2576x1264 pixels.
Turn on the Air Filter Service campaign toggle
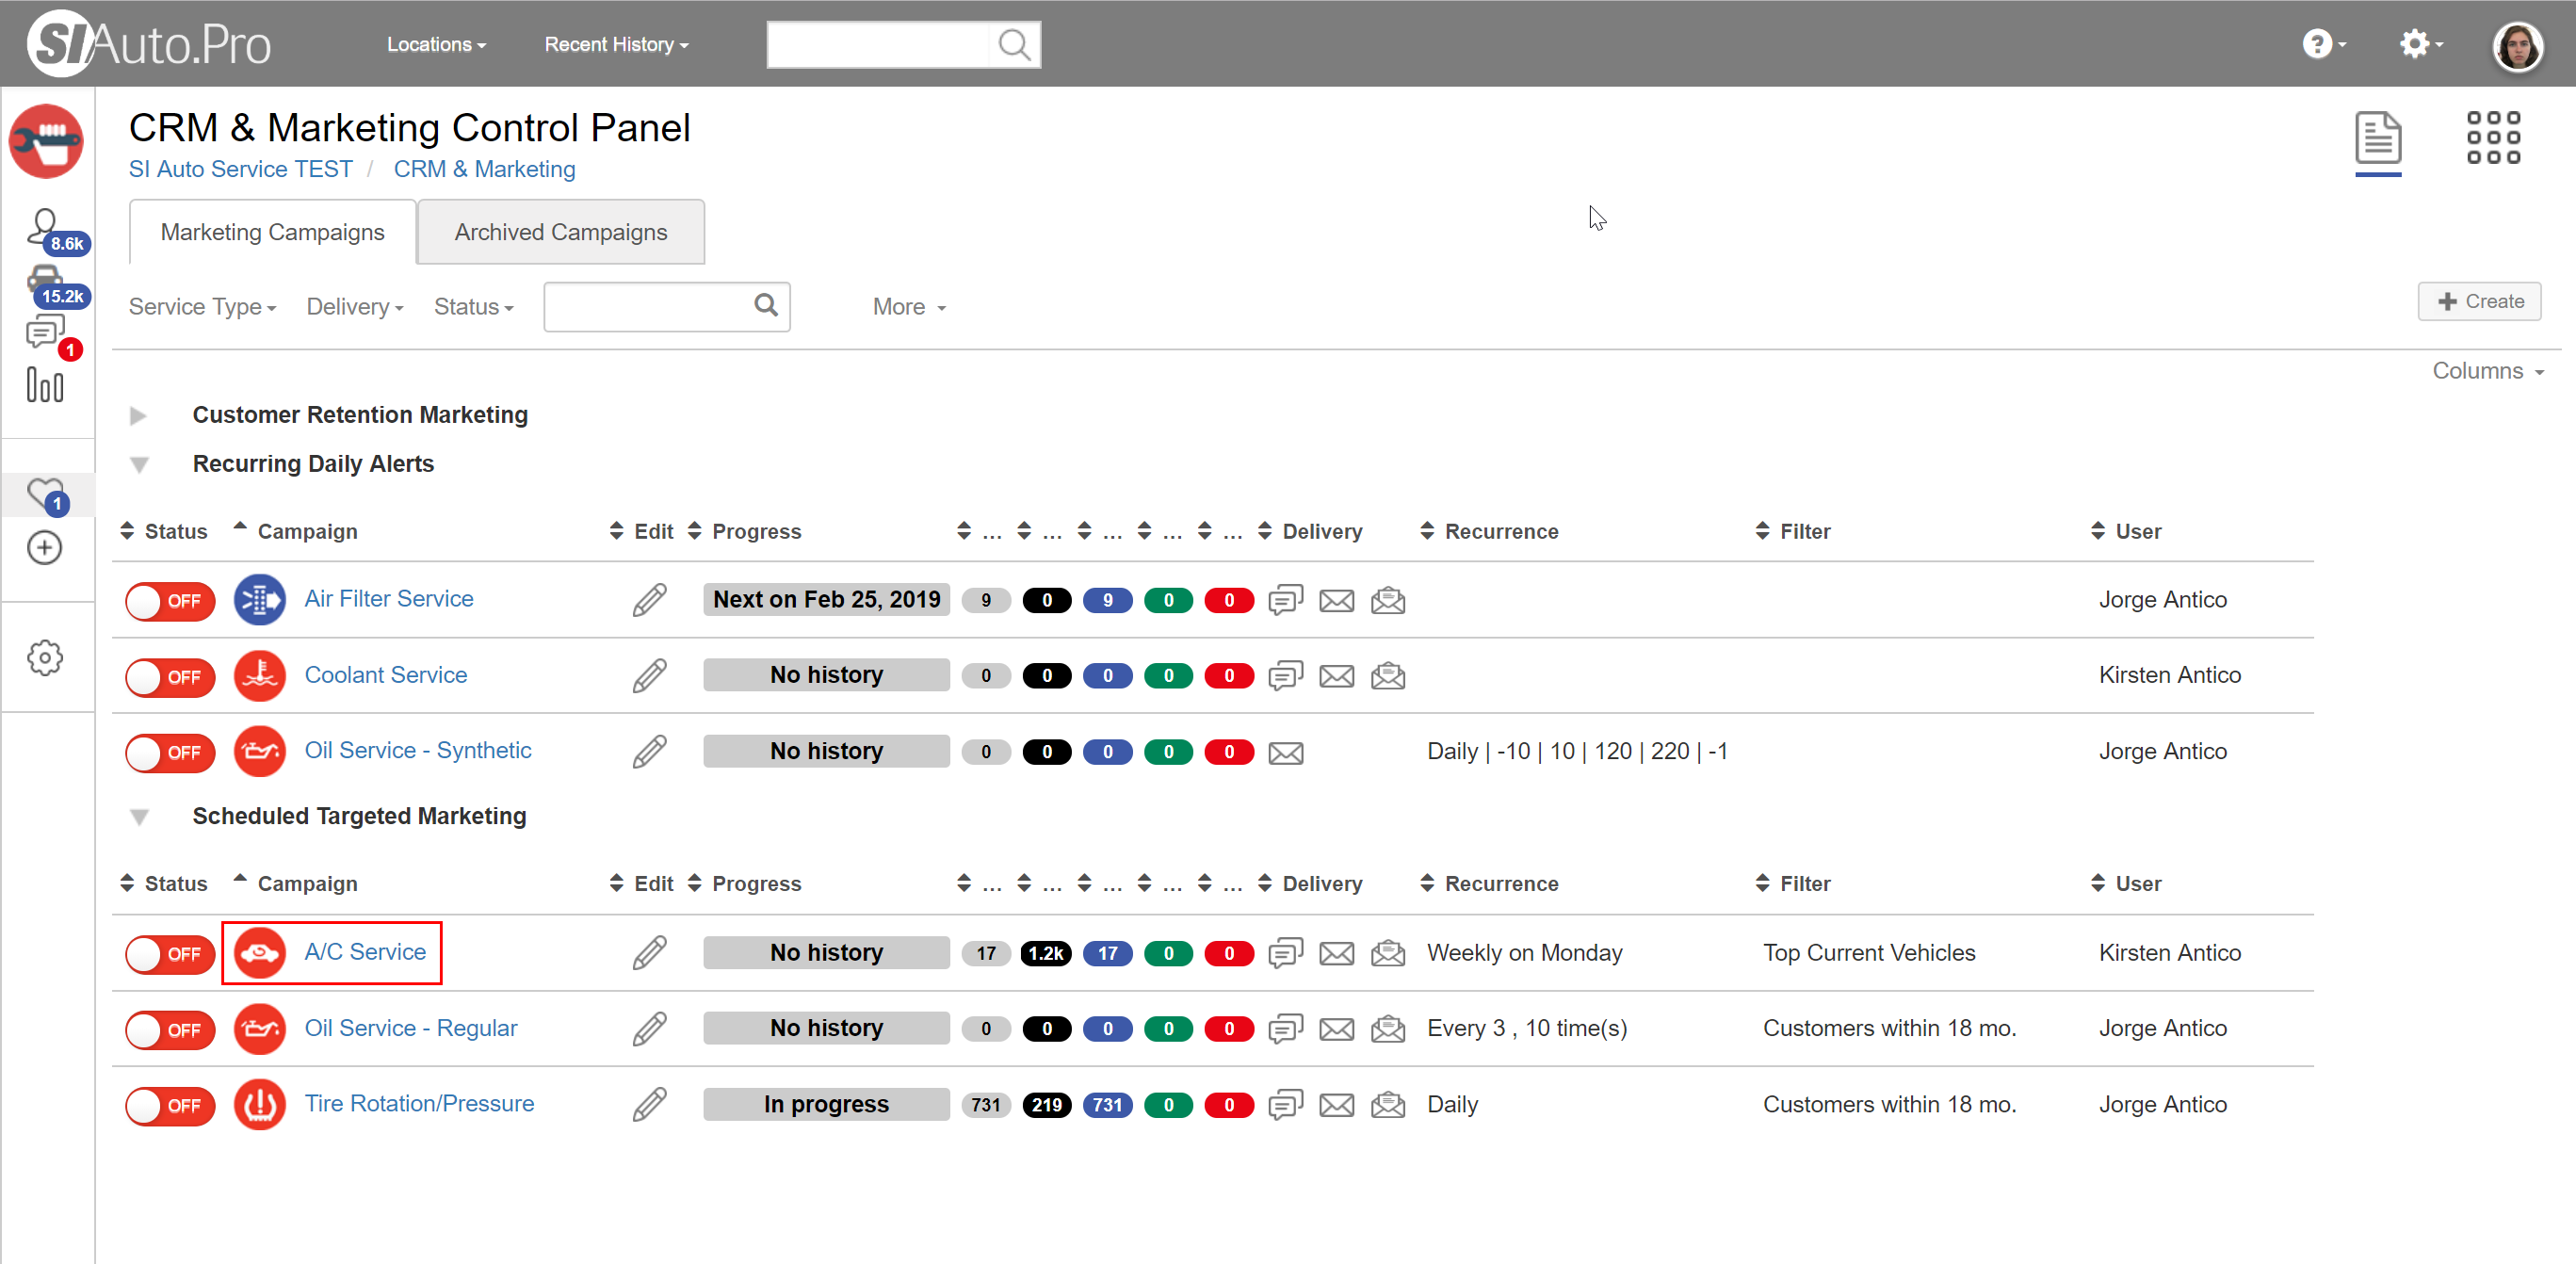[x=170, y=601]
